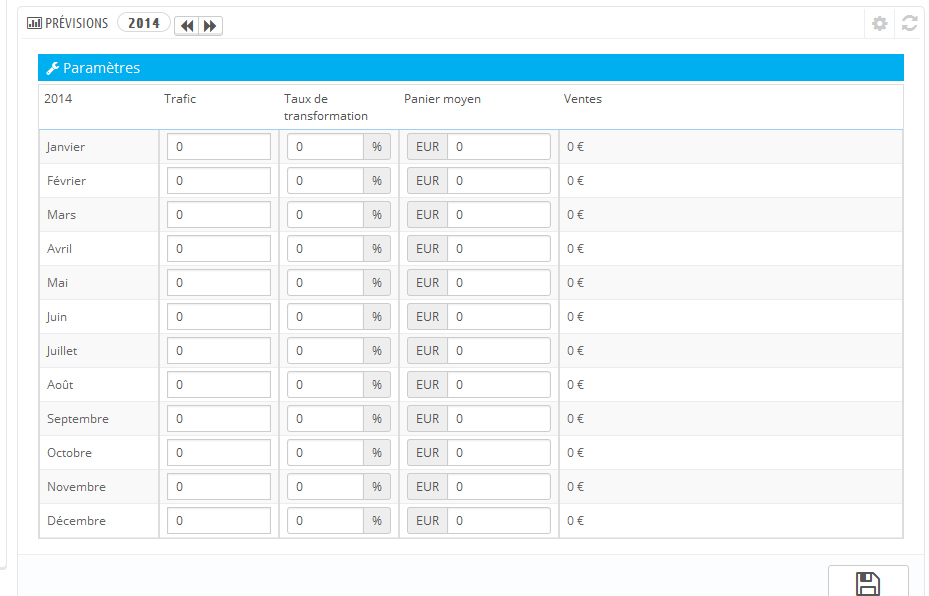
Task: Focus Décembre taux de transformation field
Action: point(325,521)
